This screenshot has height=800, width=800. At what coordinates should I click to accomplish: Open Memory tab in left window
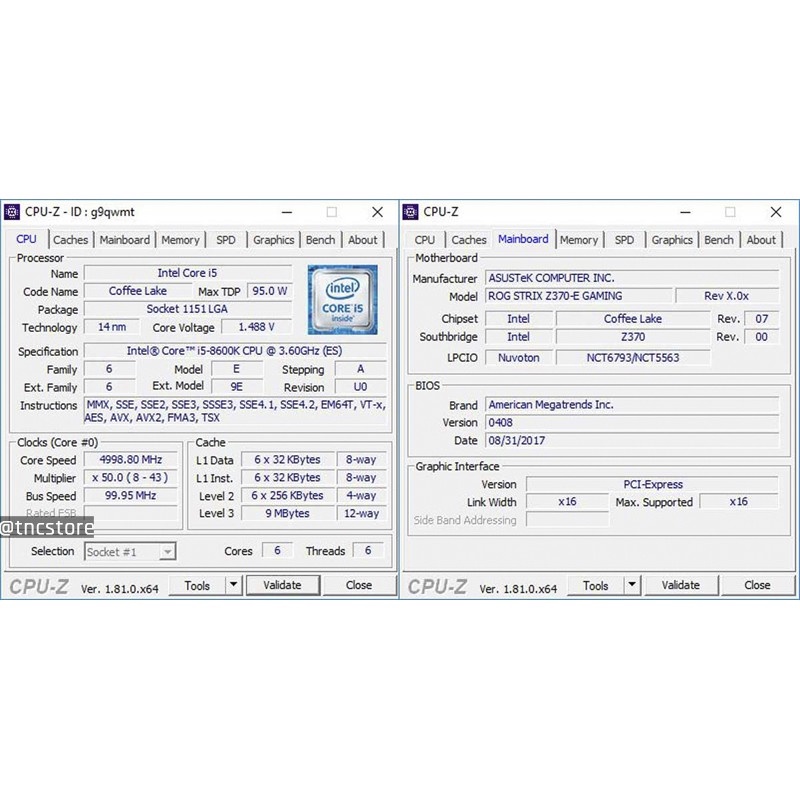(x=180, y=240)
